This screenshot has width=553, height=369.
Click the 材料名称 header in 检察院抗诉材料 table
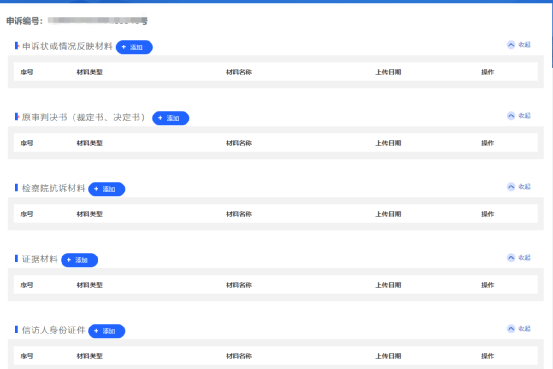239,214
